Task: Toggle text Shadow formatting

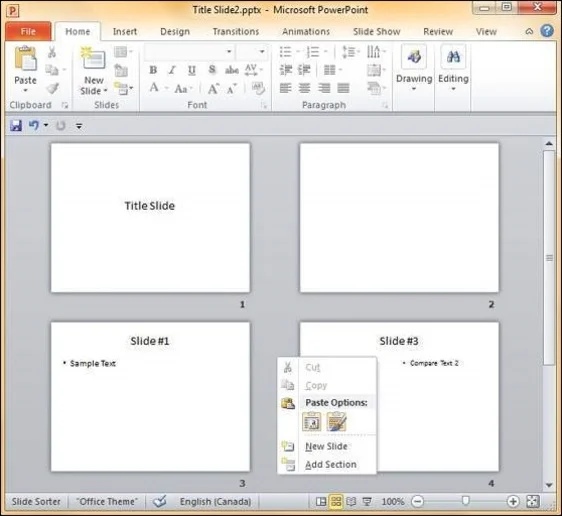Action: click(x=212, y=70)
